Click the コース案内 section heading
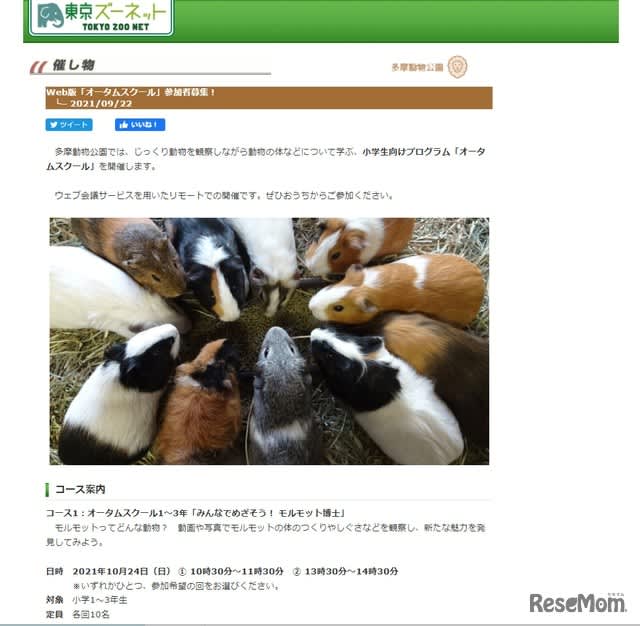 point(80,489)
